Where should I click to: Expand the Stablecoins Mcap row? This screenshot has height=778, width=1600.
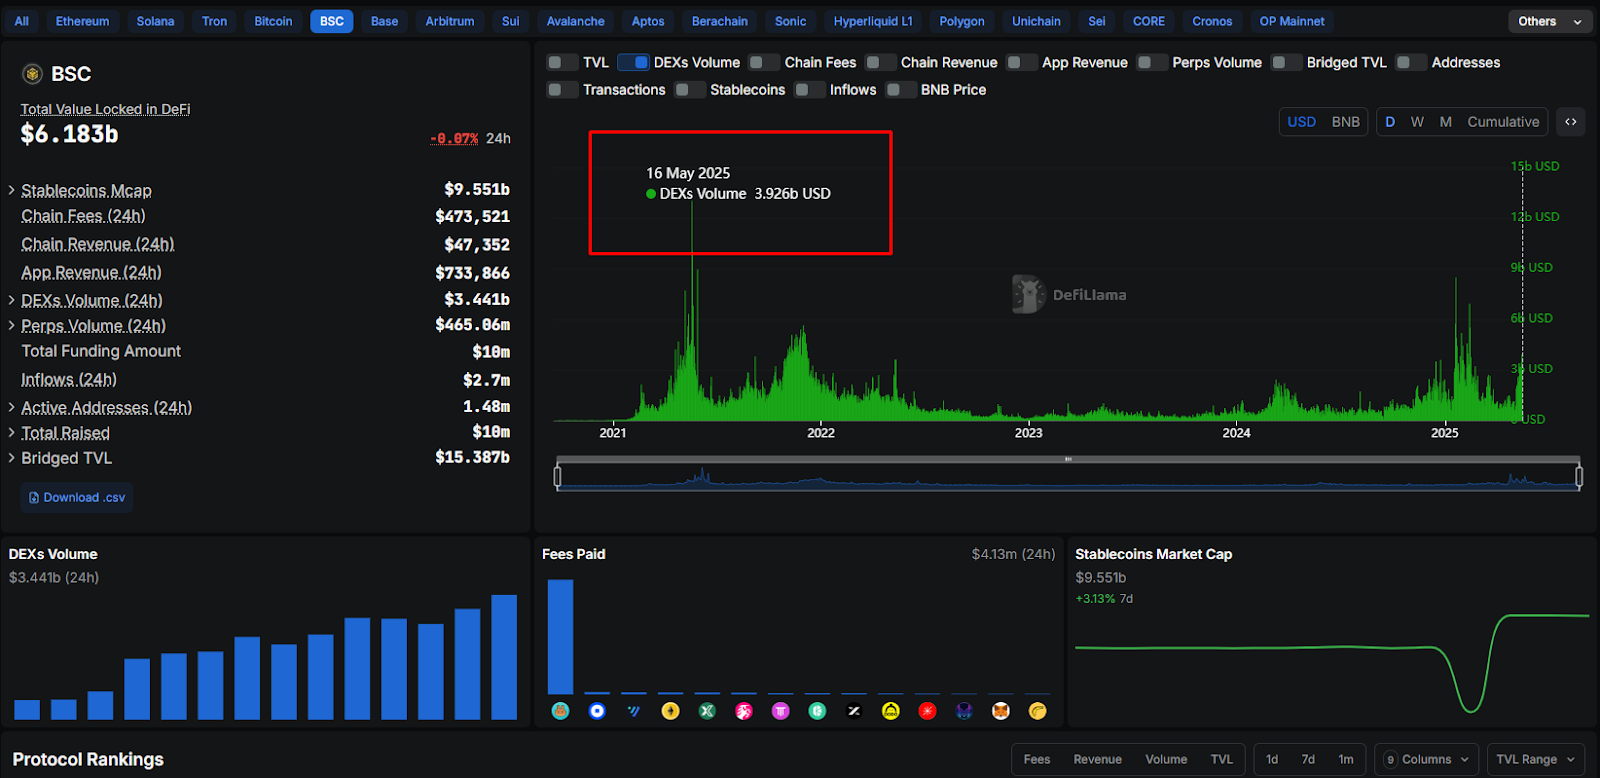click(x=12, y=190)
